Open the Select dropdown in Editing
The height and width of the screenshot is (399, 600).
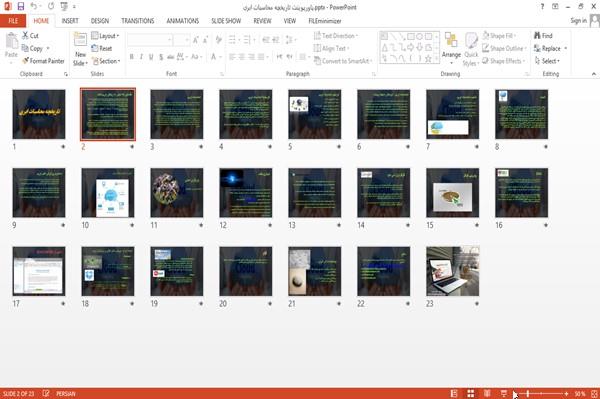pos(547,61)
